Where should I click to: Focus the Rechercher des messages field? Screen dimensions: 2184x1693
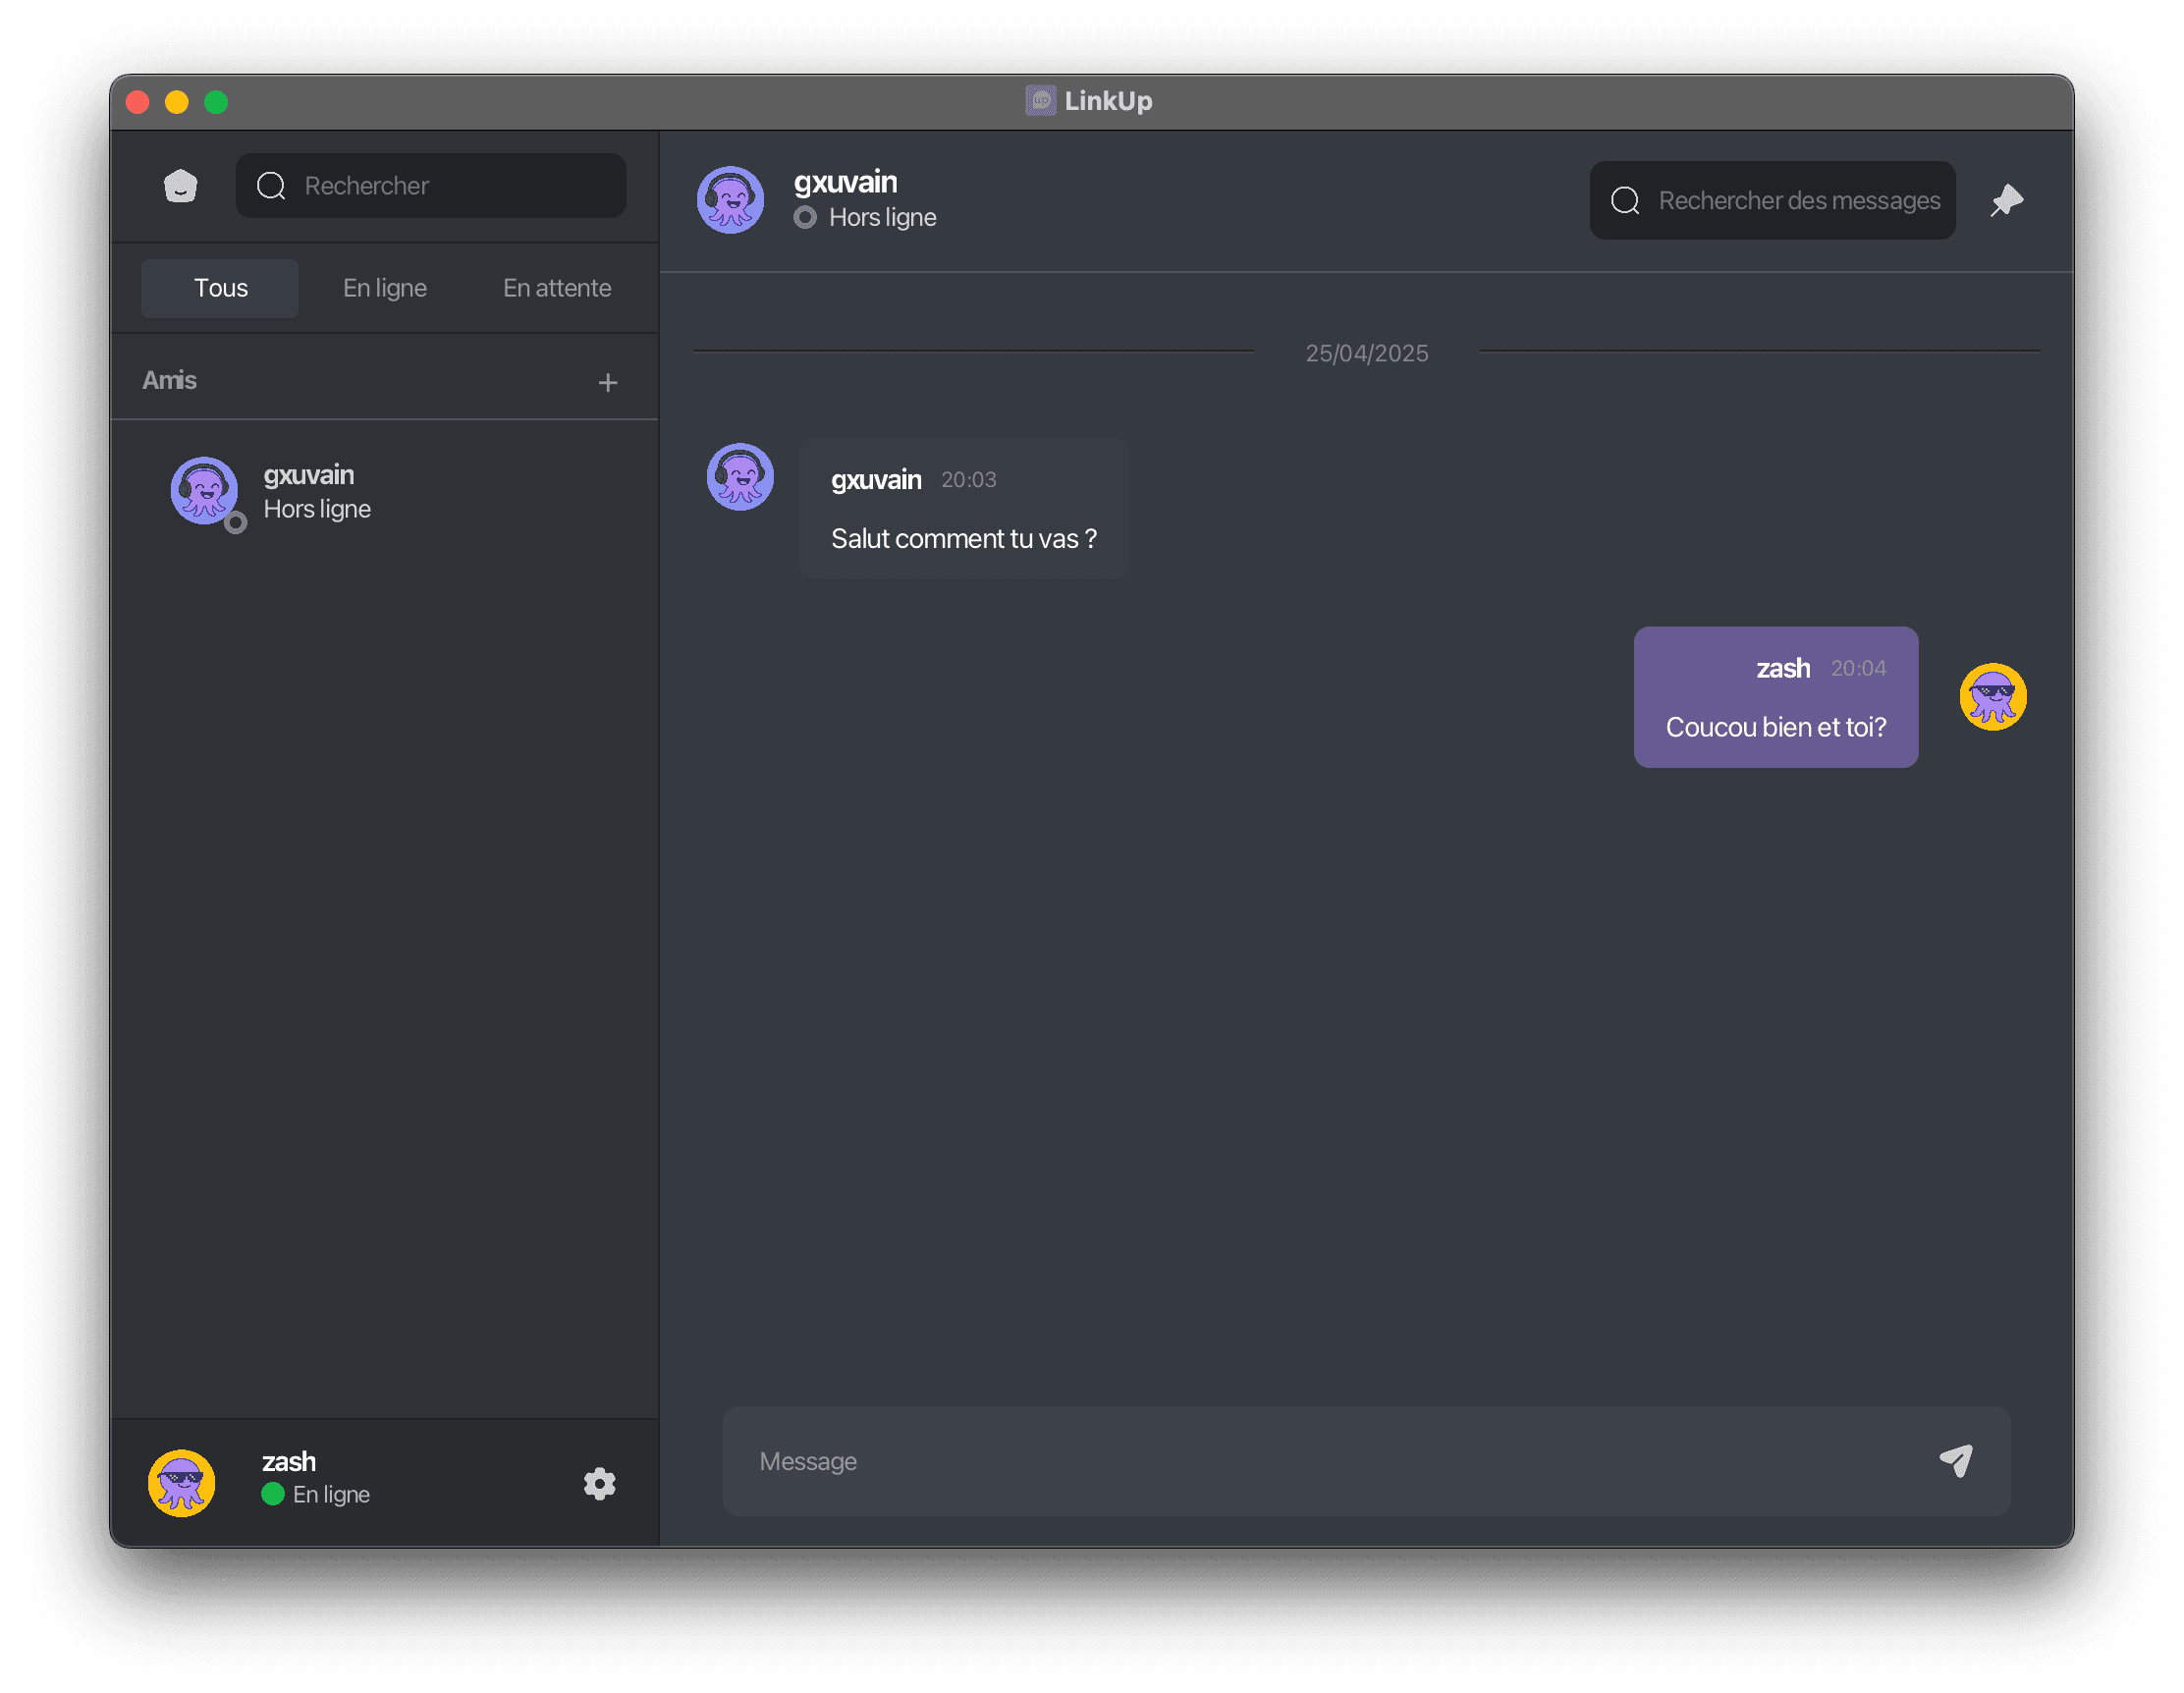point(1772,200)
